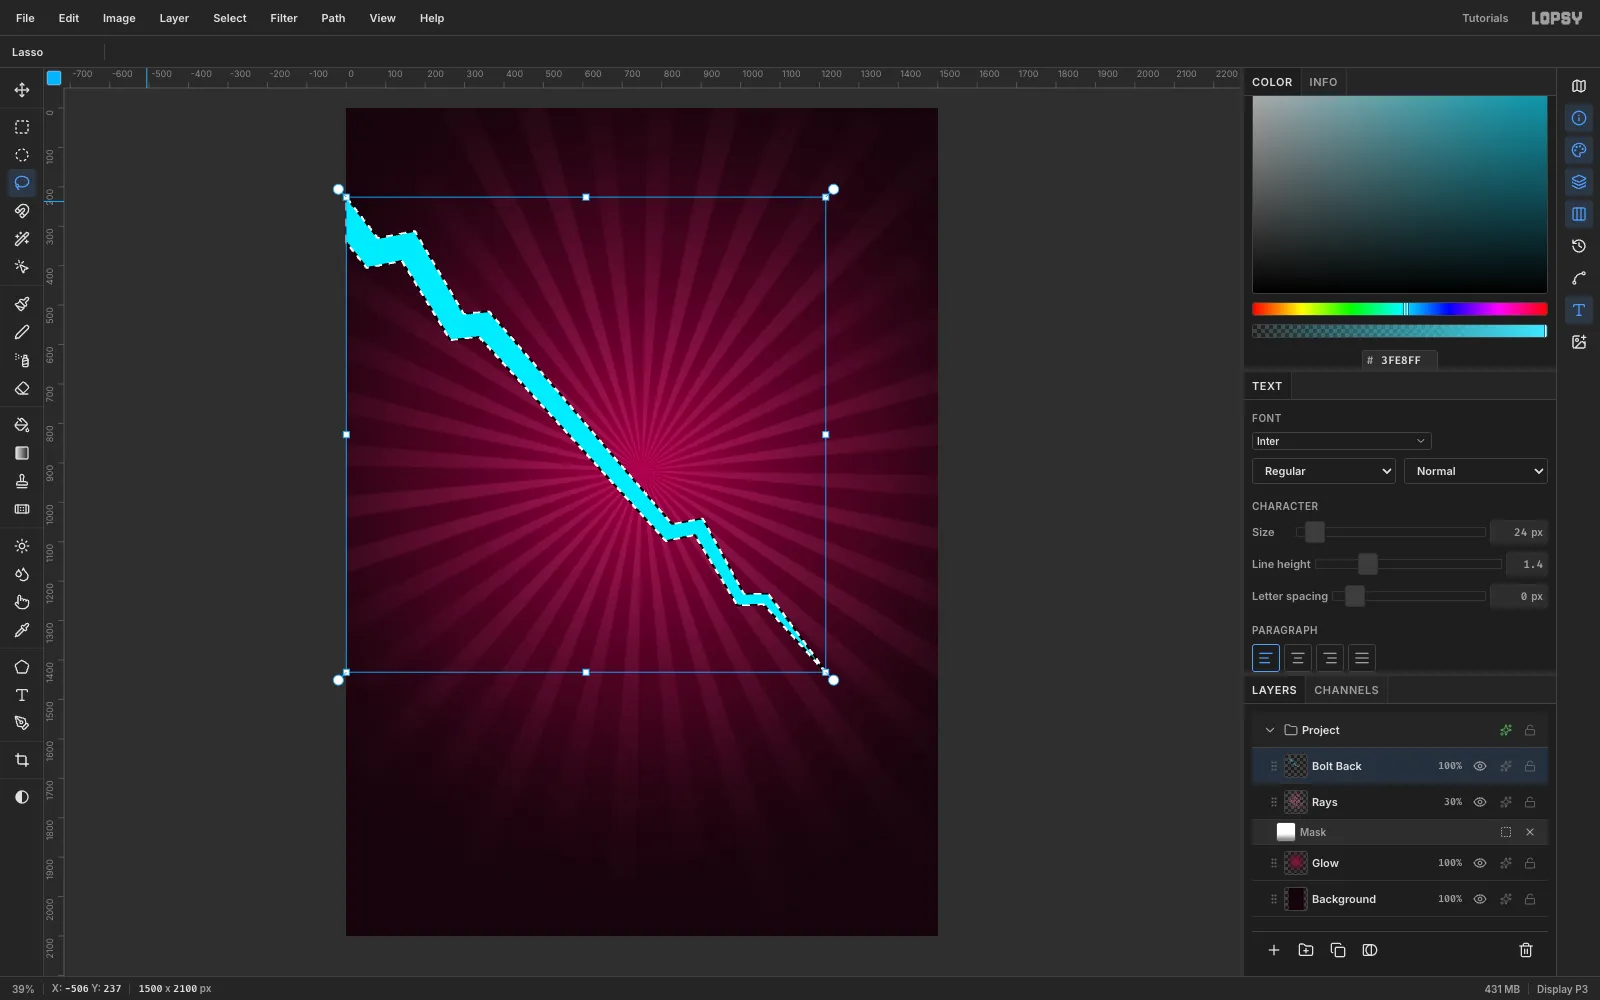
Task: Click the Glow layer thumbnail
Action: (x=1296, y=863)
